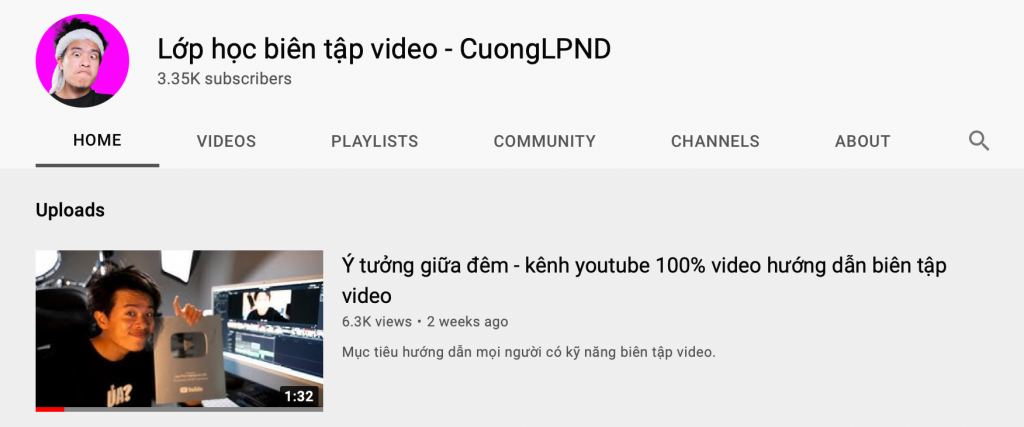Click the computer monitor shown in thumbnail
1024x427 pixels.
[273, 332]
